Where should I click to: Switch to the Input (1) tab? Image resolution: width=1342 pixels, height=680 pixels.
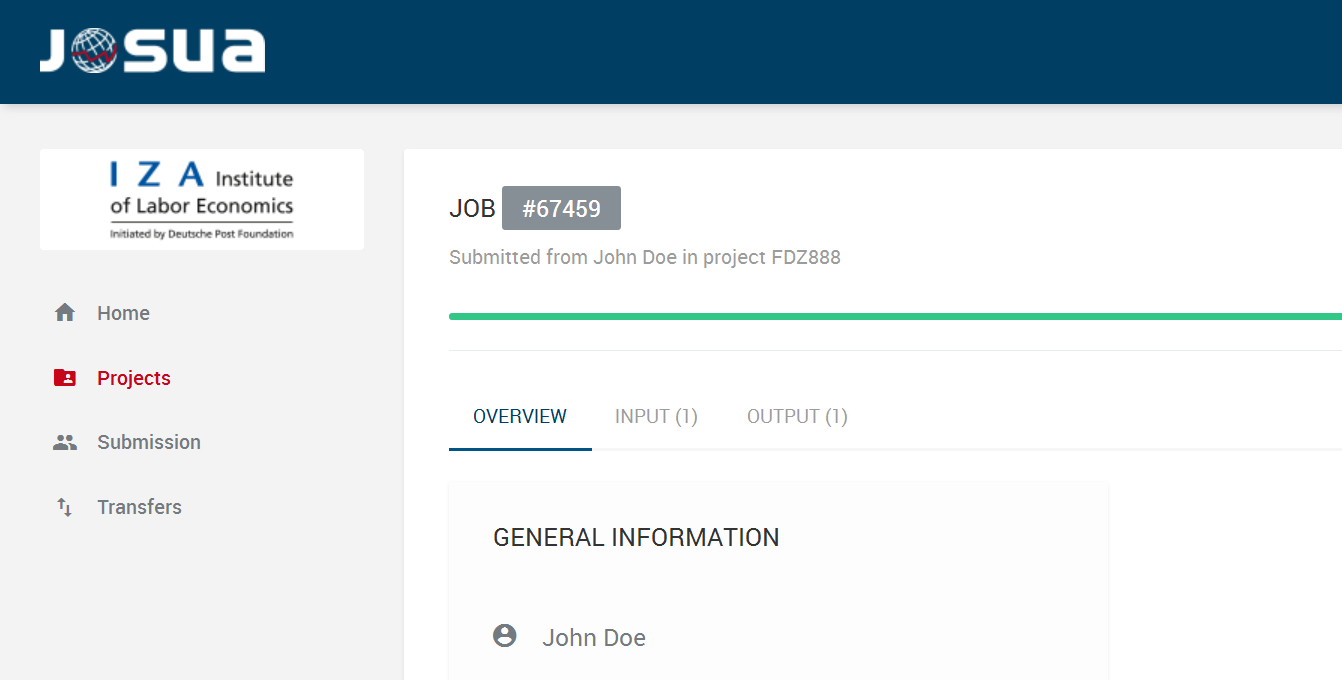click(x=656, y=417)
